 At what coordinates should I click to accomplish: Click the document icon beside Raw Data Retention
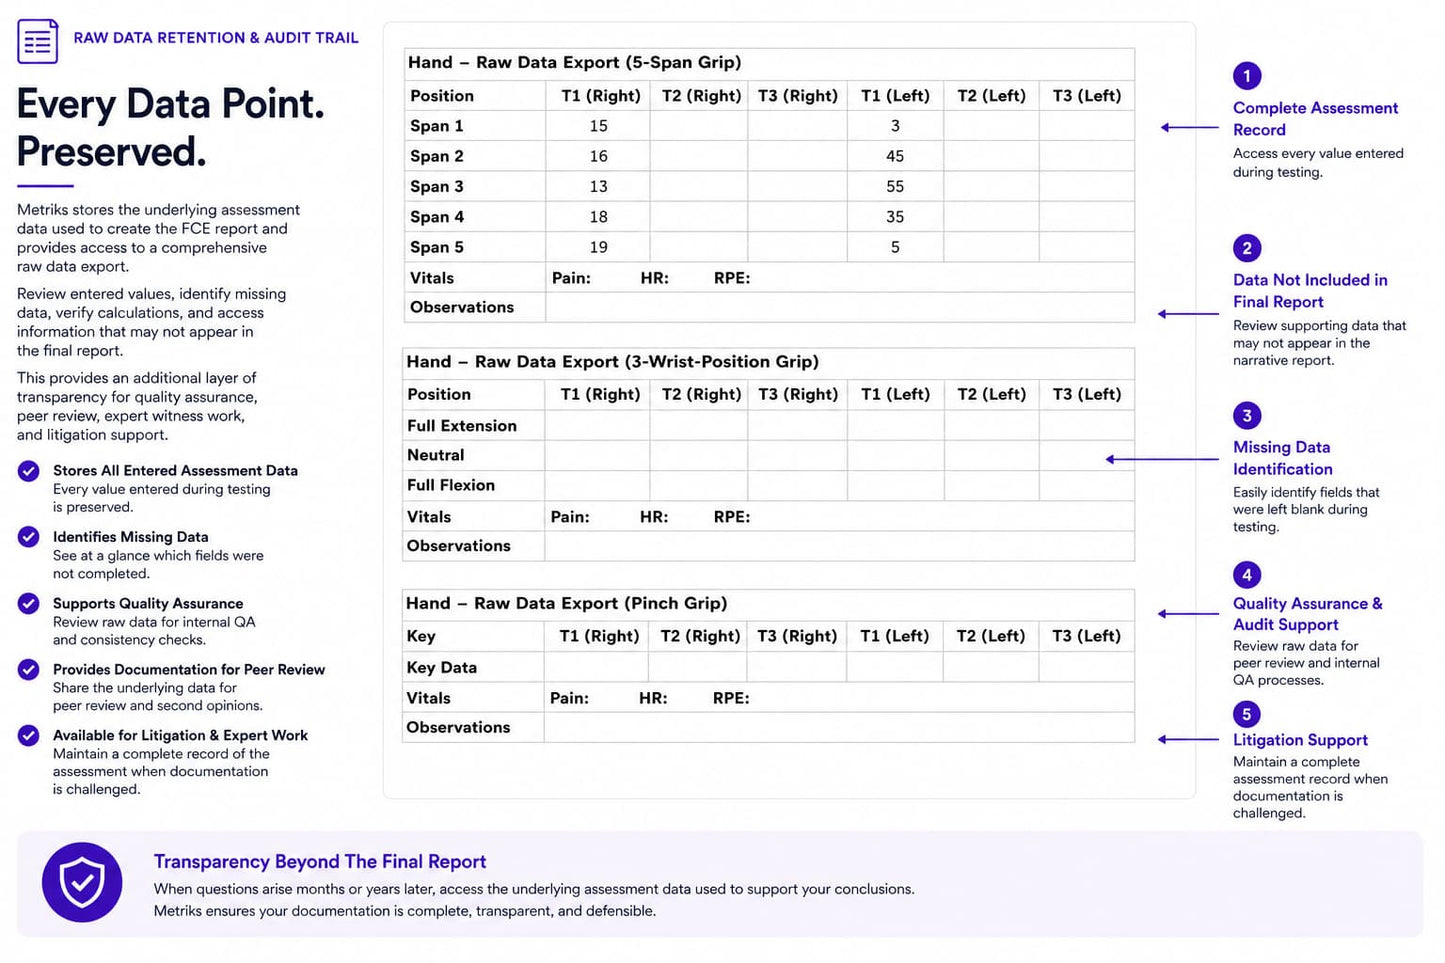pos(38,41)
